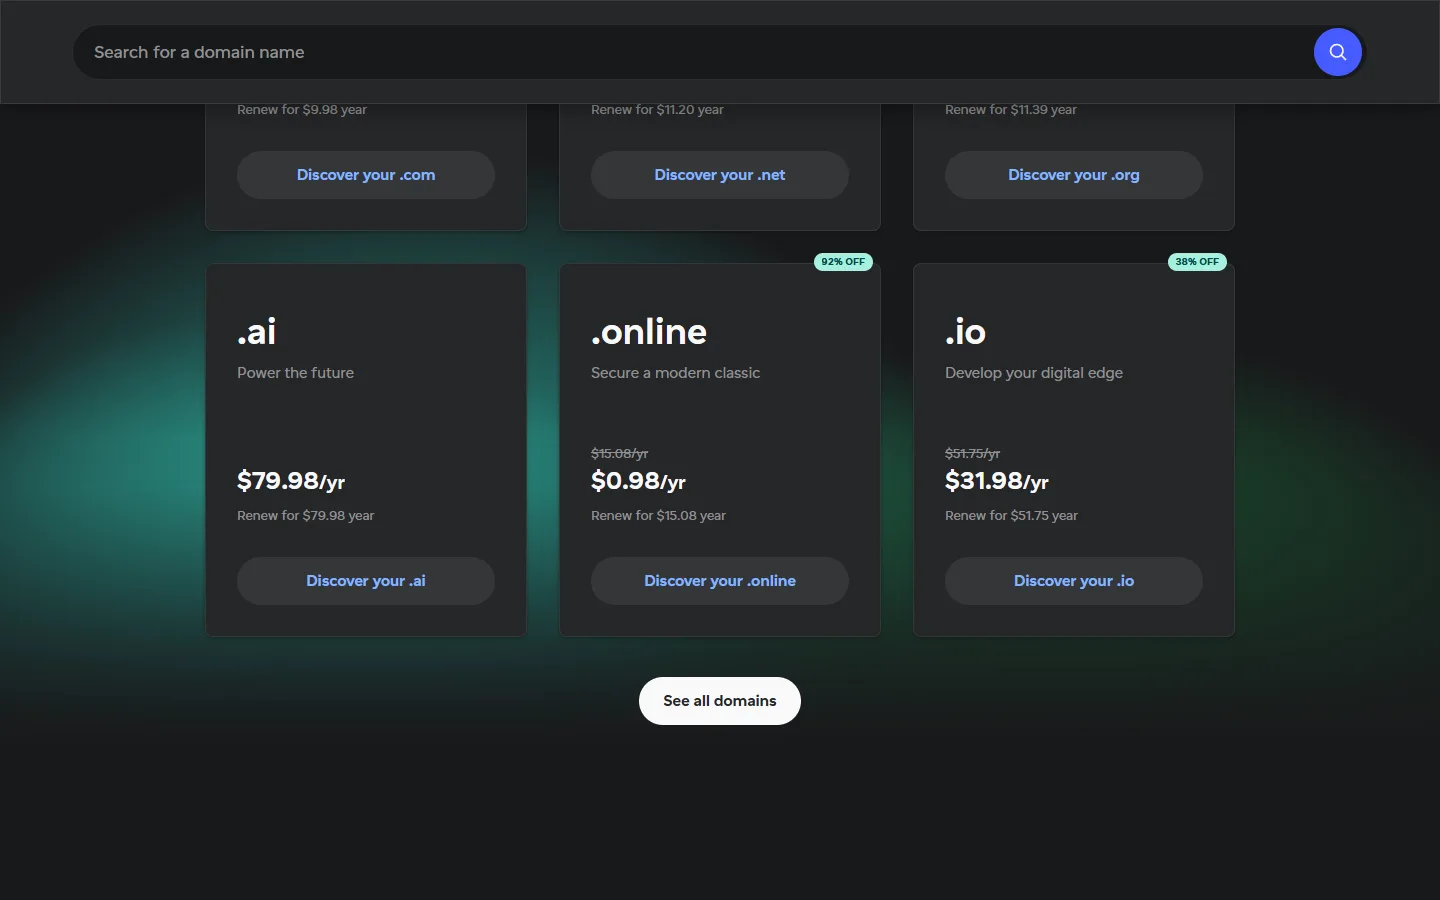This screenshot has width=1440, height=900.
Task: Click 'Renew for $79.98 year' text
Action: (x=306, y=516)
